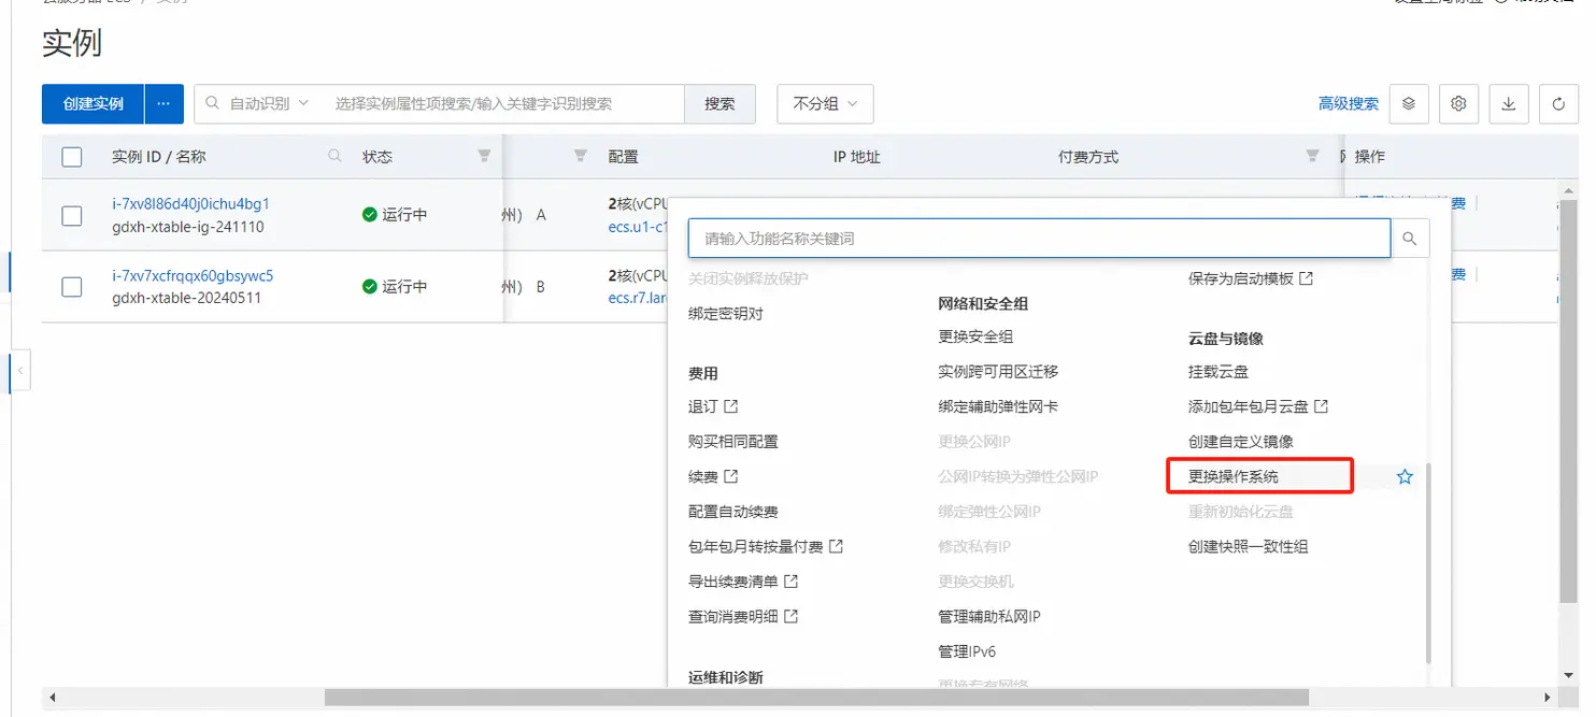Click the horizontal scrollbar at bottom

(x=816, y=697)
